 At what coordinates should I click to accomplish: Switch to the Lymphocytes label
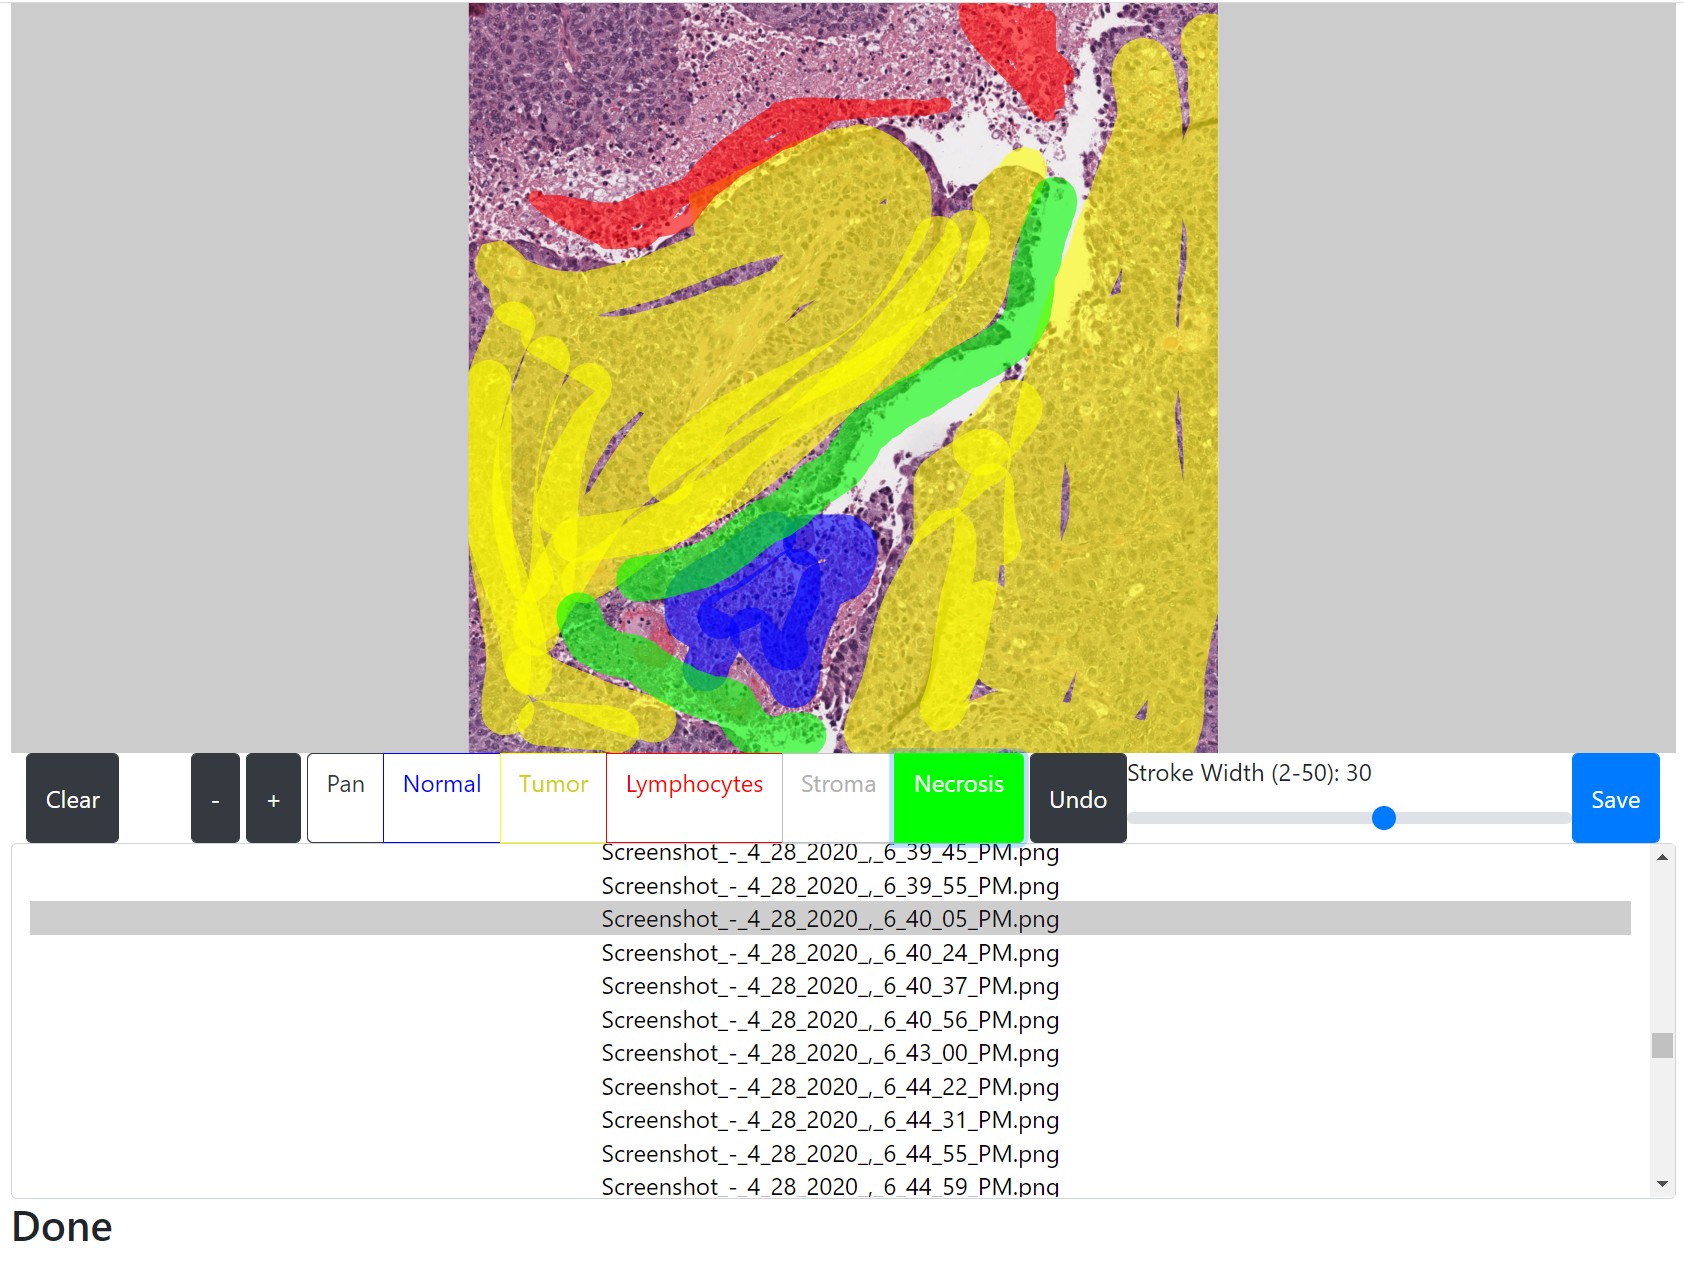click(x=694, y=798)
